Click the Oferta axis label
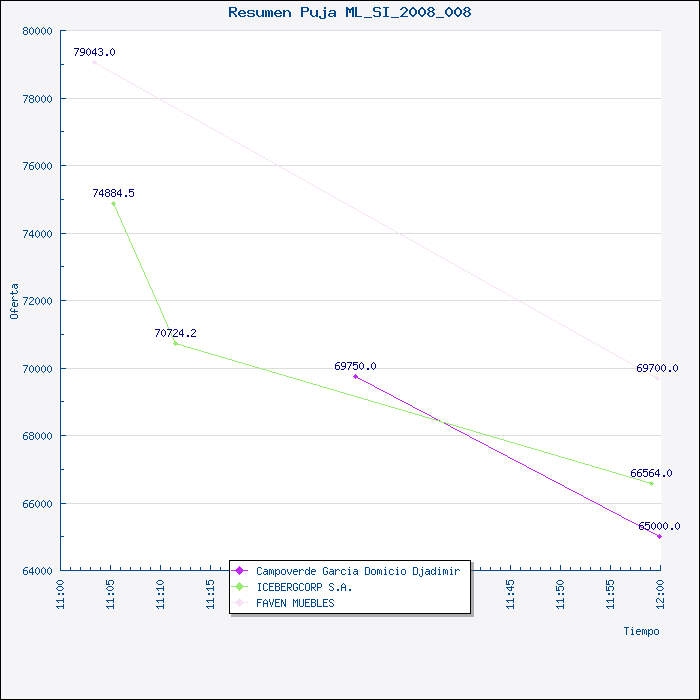This screenshot has width=700, height=700. click(x=14, y=301)
